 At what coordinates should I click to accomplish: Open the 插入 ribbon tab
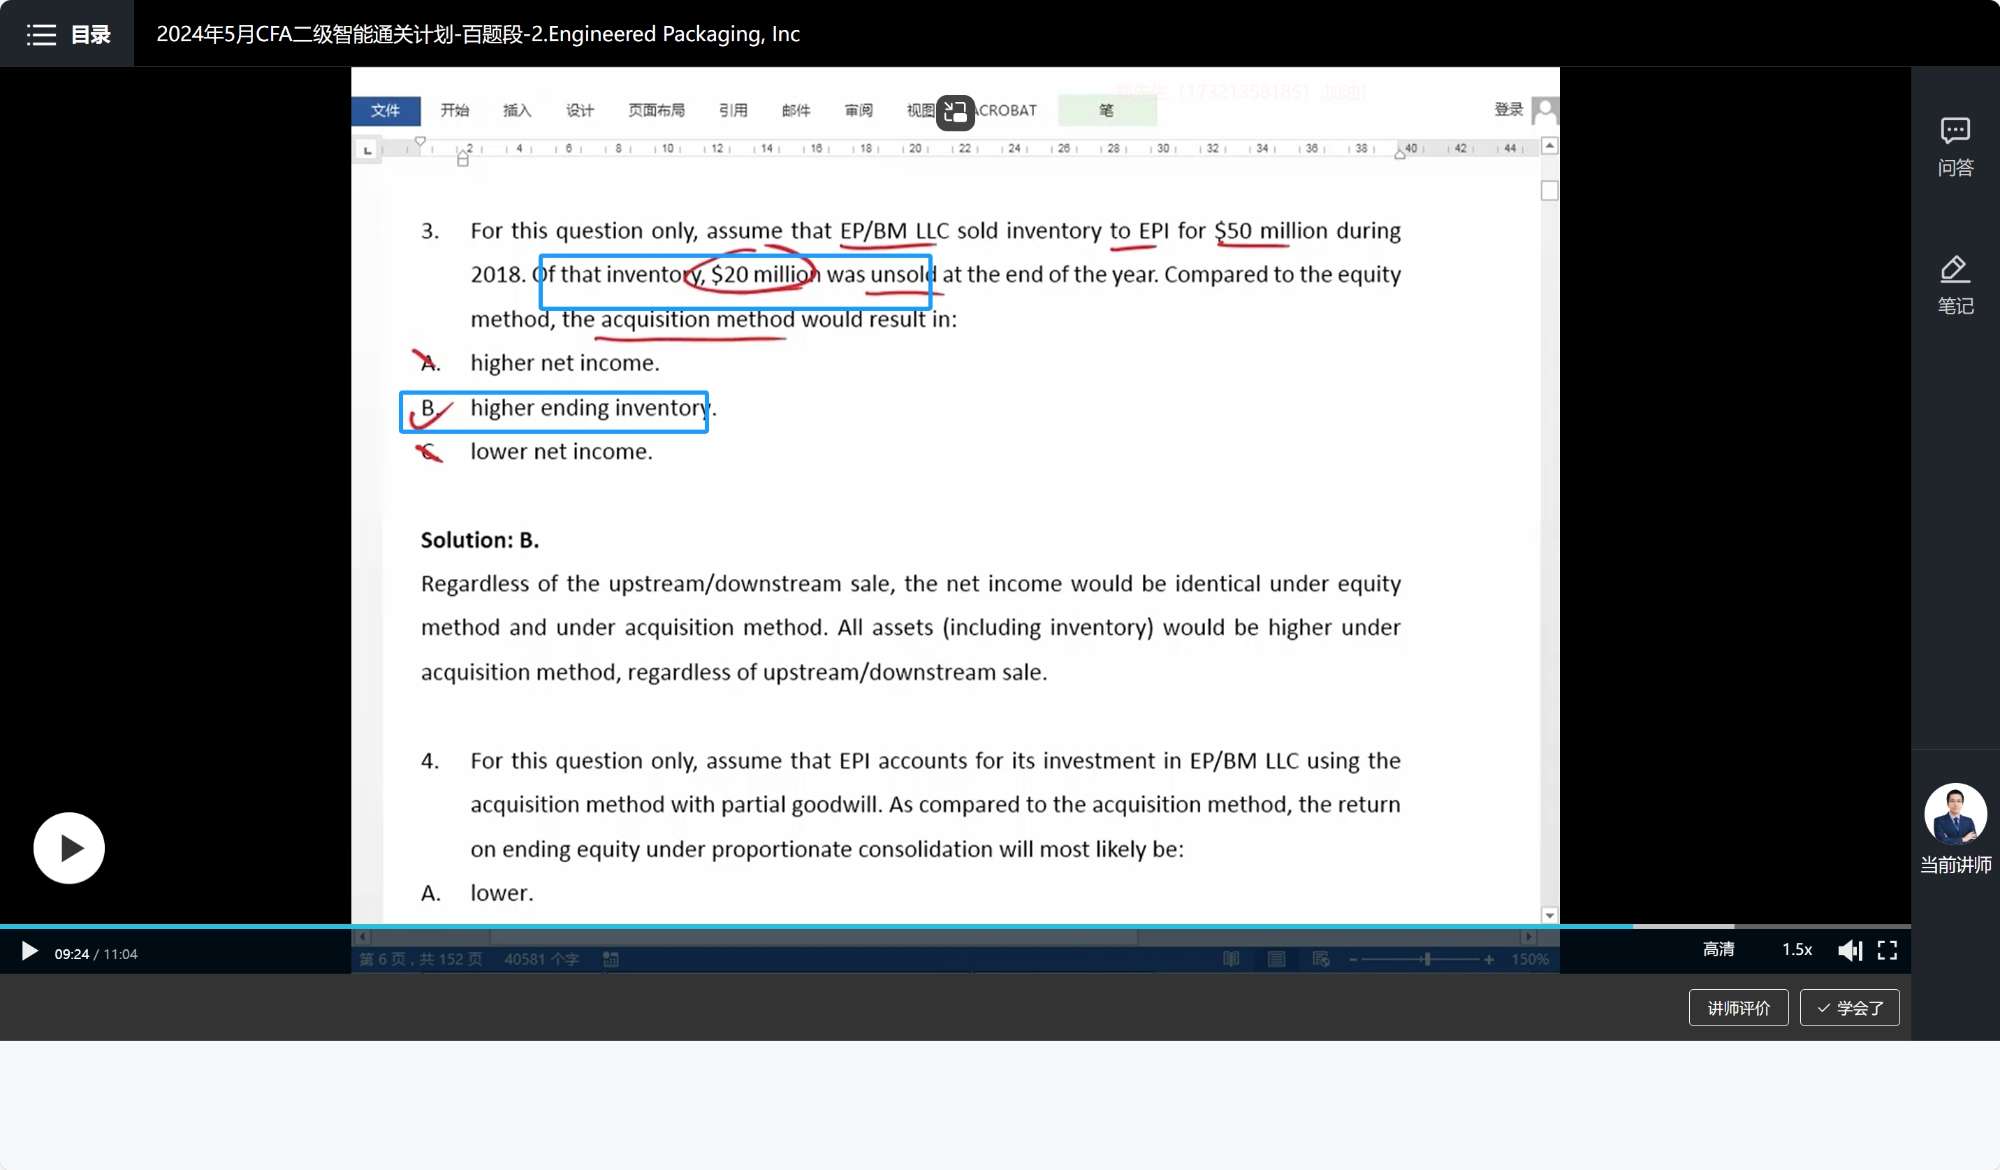(517, 110)
